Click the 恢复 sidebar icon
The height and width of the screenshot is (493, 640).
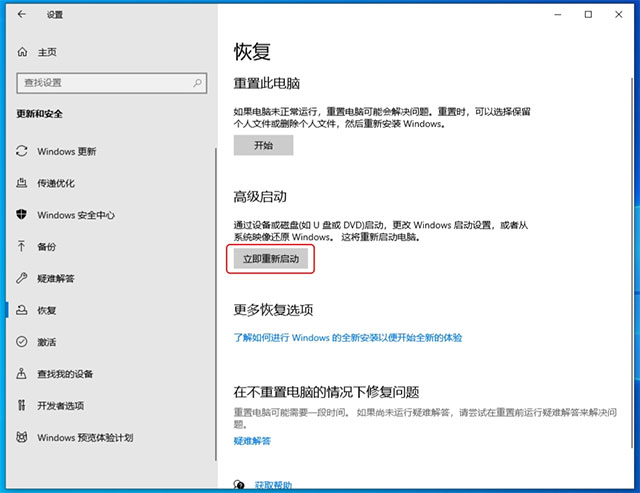[x=22, y=310]
